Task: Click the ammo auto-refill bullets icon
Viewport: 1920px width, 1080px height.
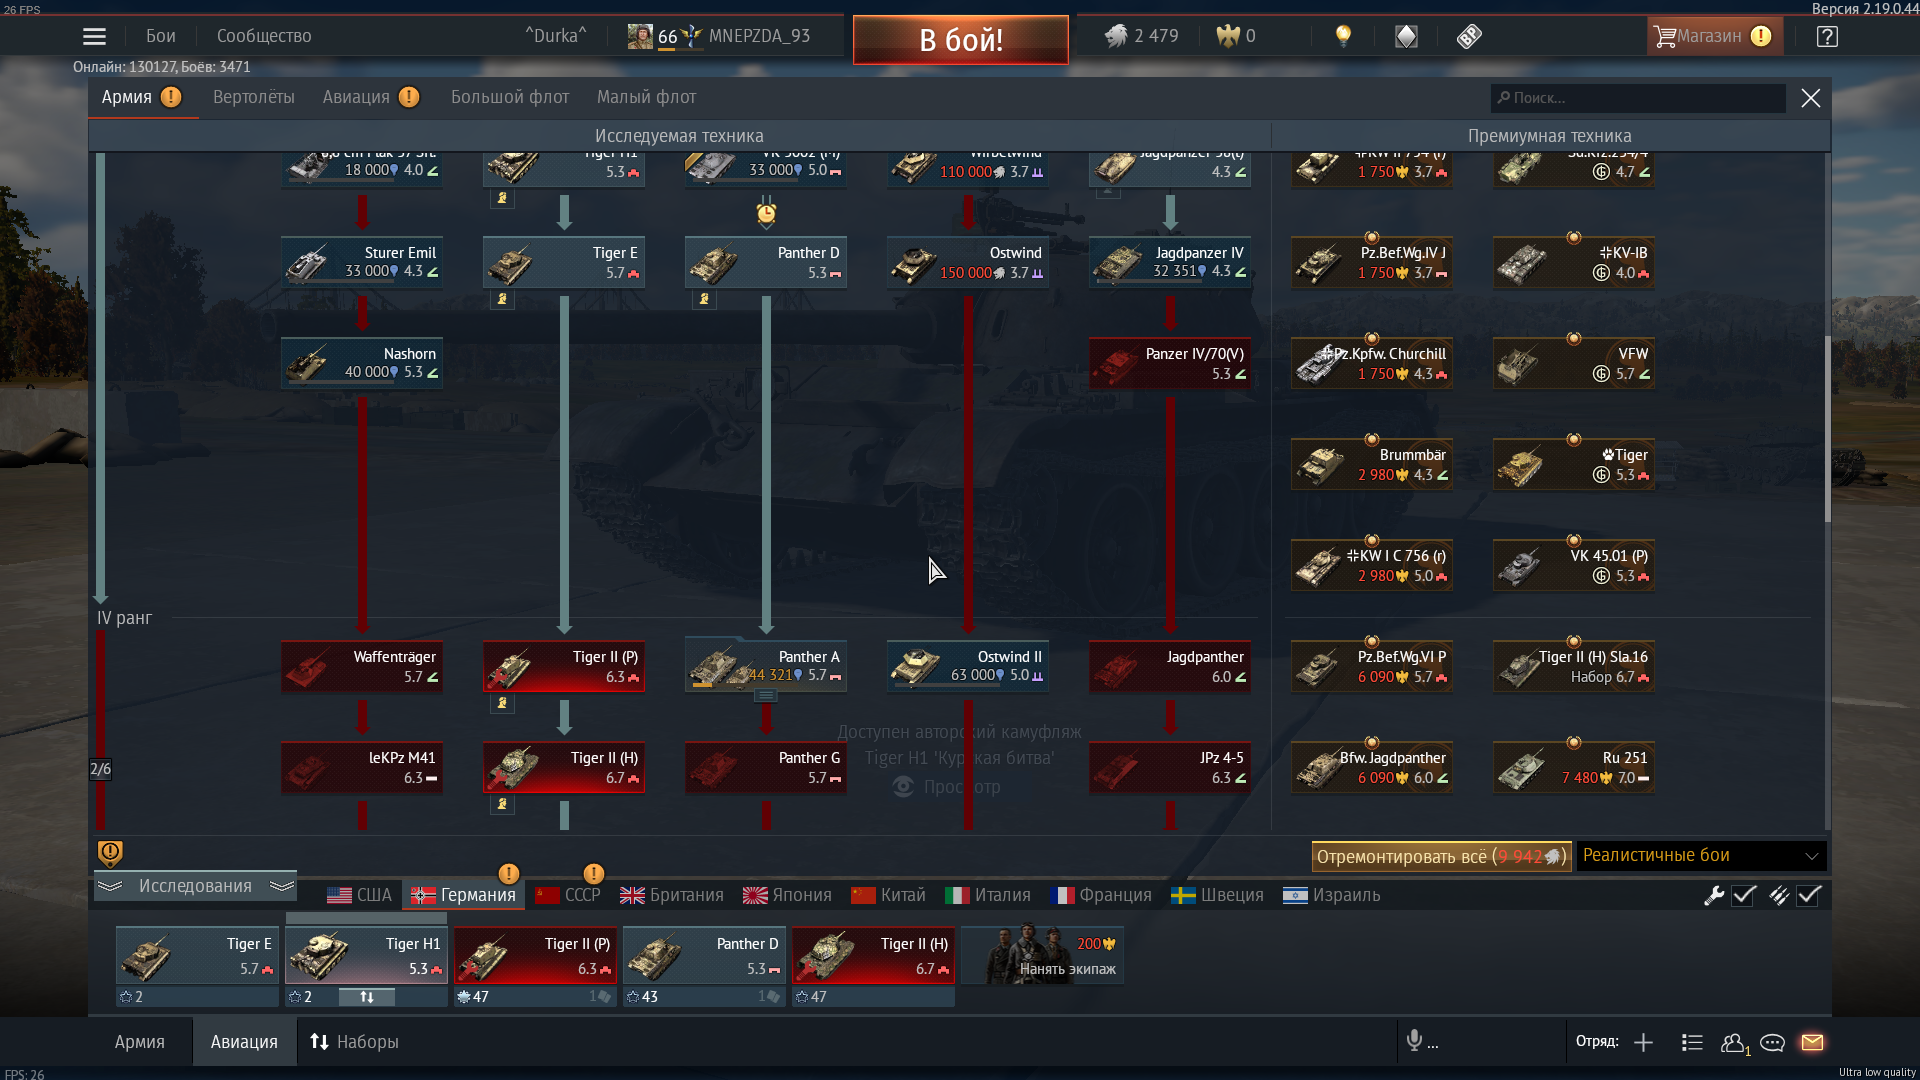Action: click(1779, 895)
